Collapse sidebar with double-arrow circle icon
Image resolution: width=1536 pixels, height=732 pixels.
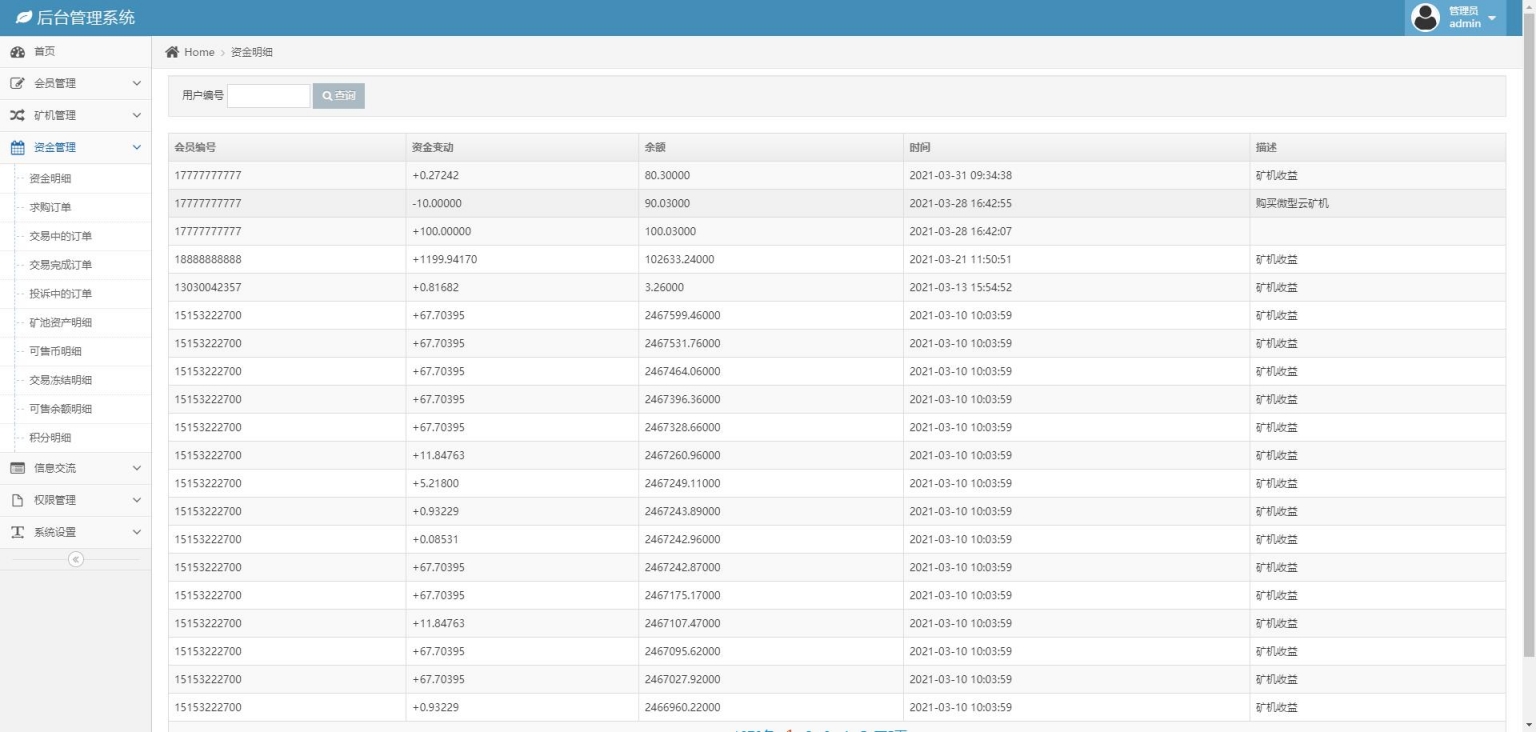(76, 559)
